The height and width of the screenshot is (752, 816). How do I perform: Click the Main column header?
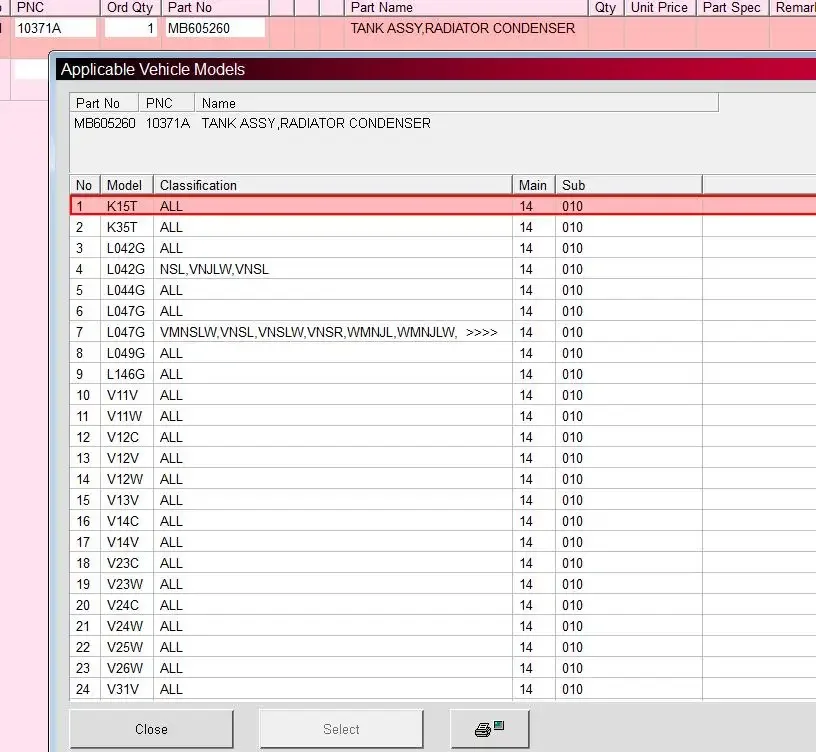pos(534,185)
